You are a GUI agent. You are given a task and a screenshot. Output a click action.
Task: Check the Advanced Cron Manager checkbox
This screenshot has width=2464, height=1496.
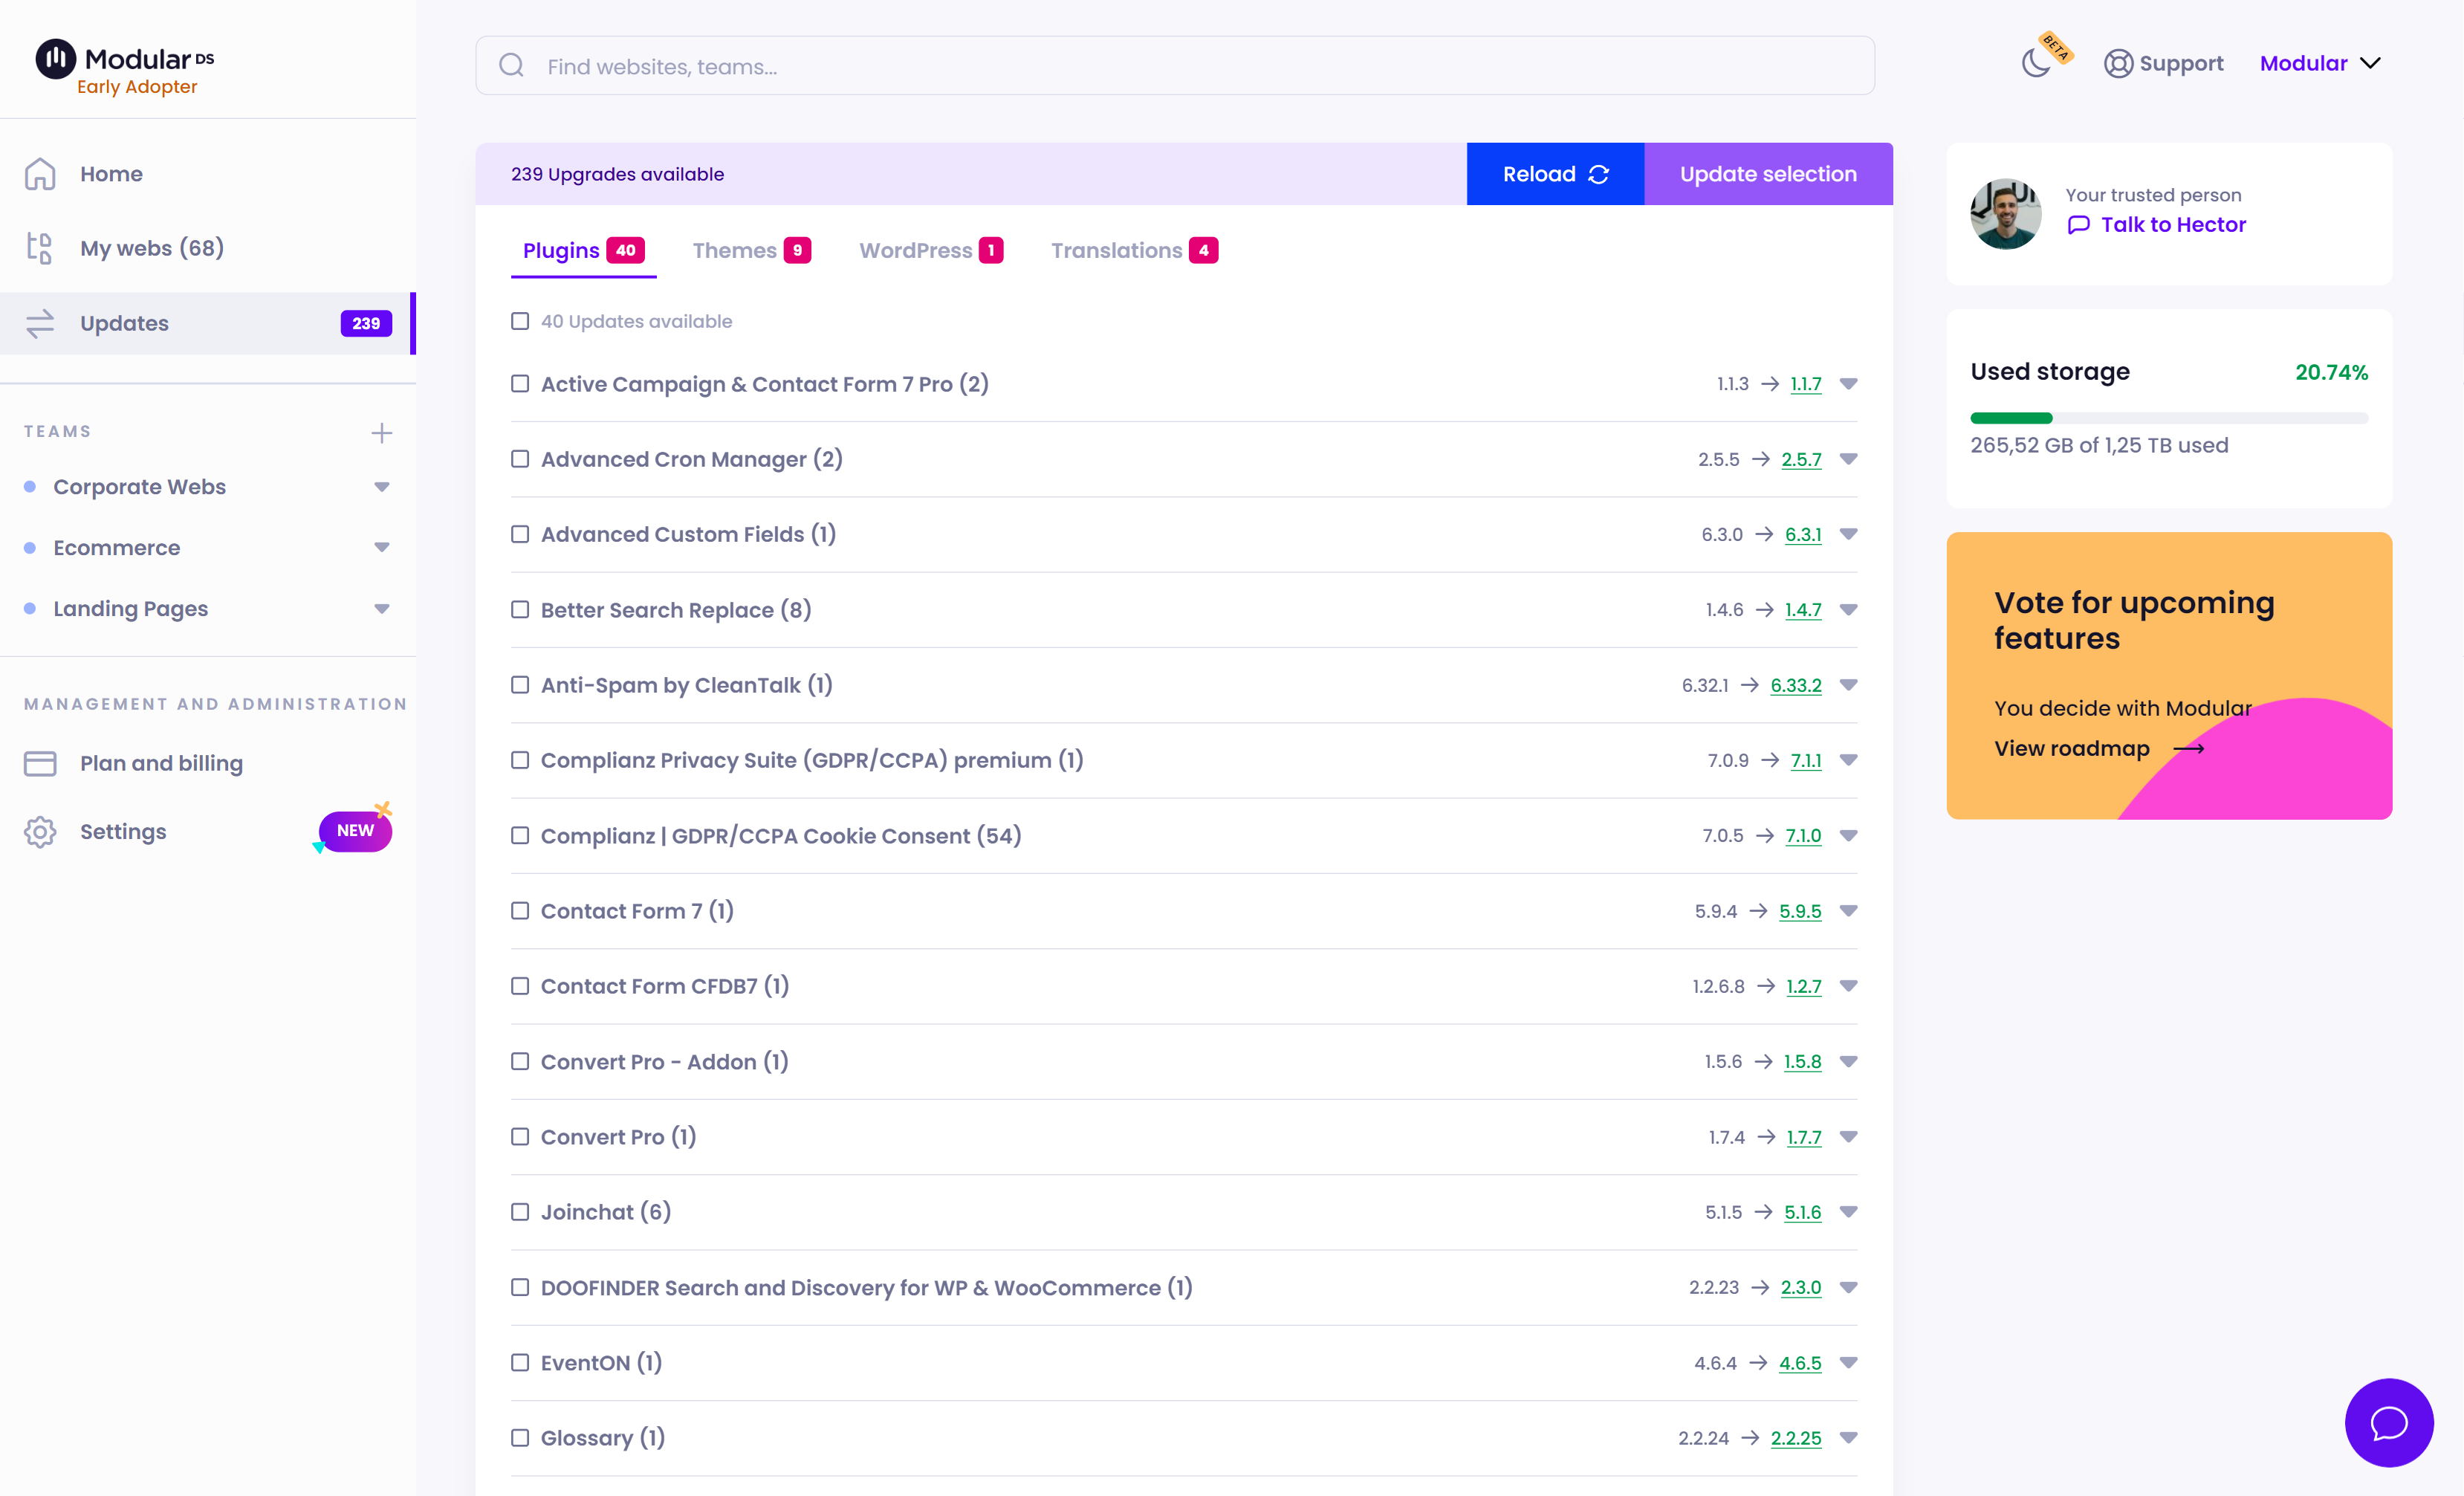[x=520, y=459]
